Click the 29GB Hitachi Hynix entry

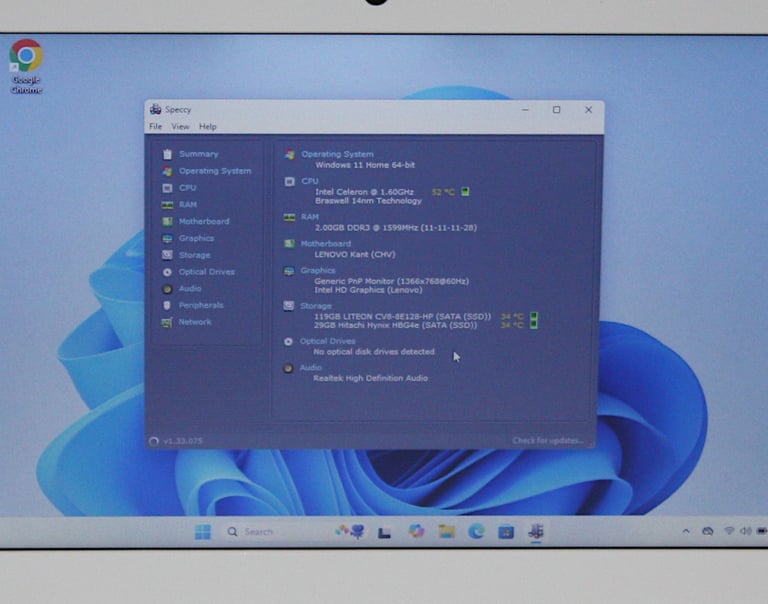[395, 325]
